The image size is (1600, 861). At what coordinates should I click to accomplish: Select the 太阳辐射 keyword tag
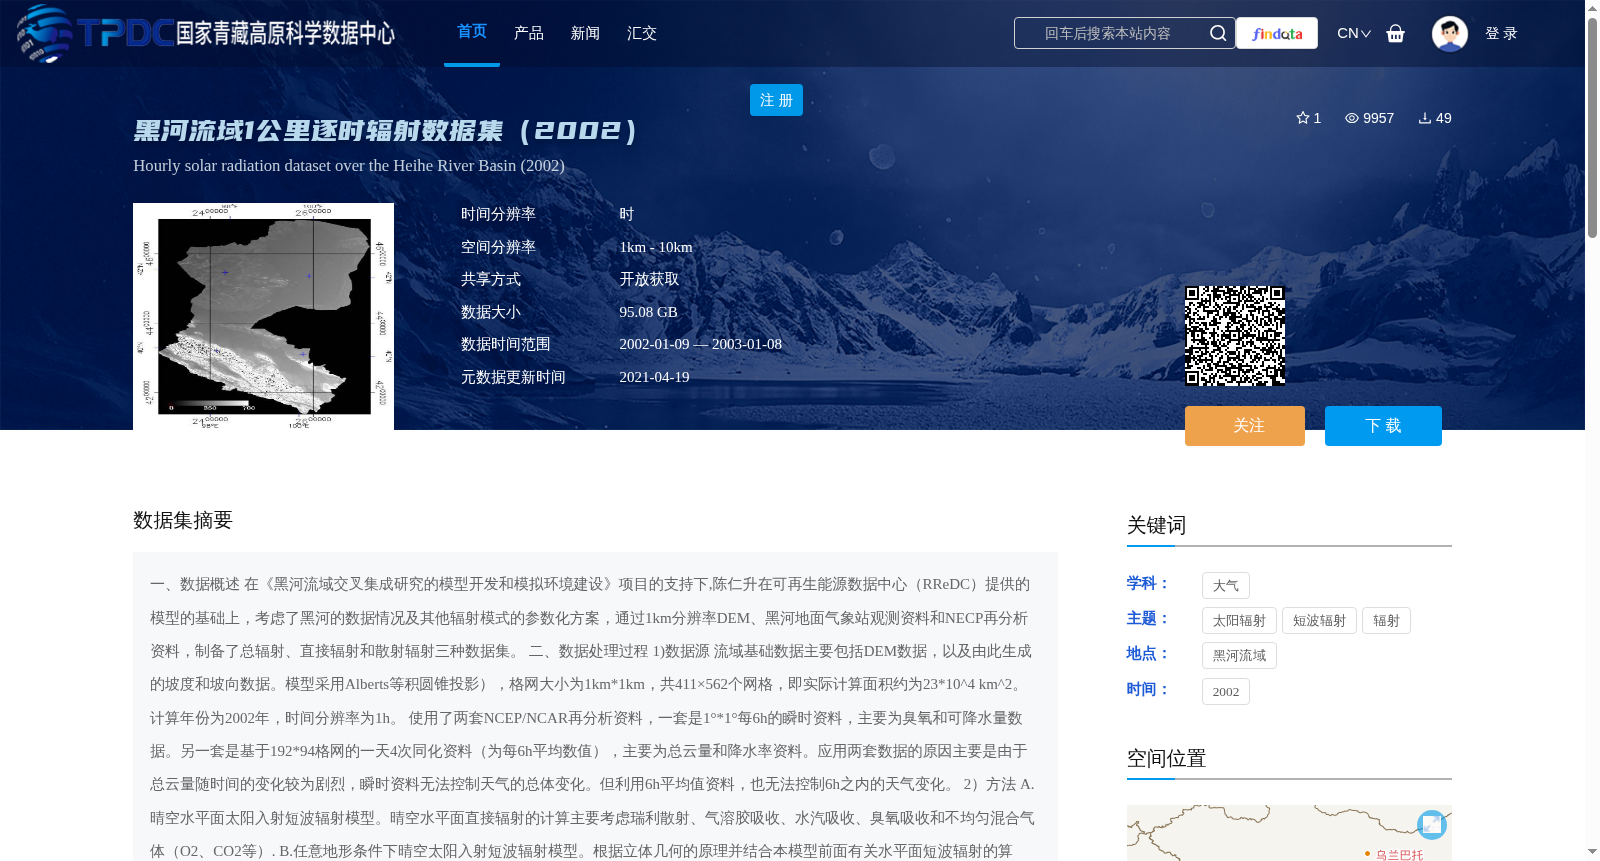1239,621
